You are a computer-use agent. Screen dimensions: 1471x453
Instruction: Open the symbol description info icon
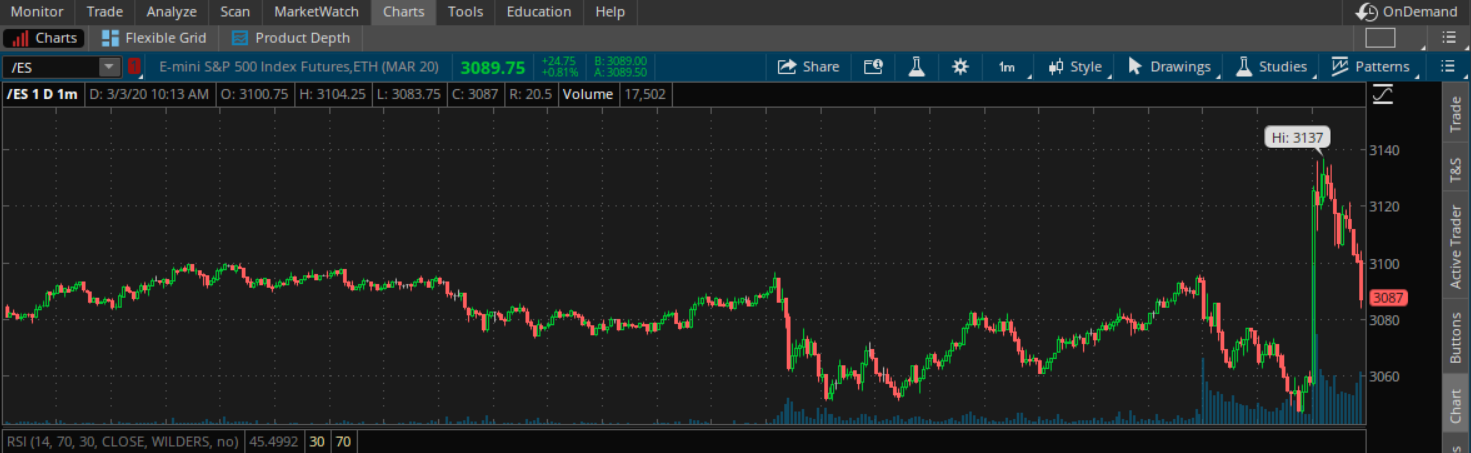tap(873, 66)
